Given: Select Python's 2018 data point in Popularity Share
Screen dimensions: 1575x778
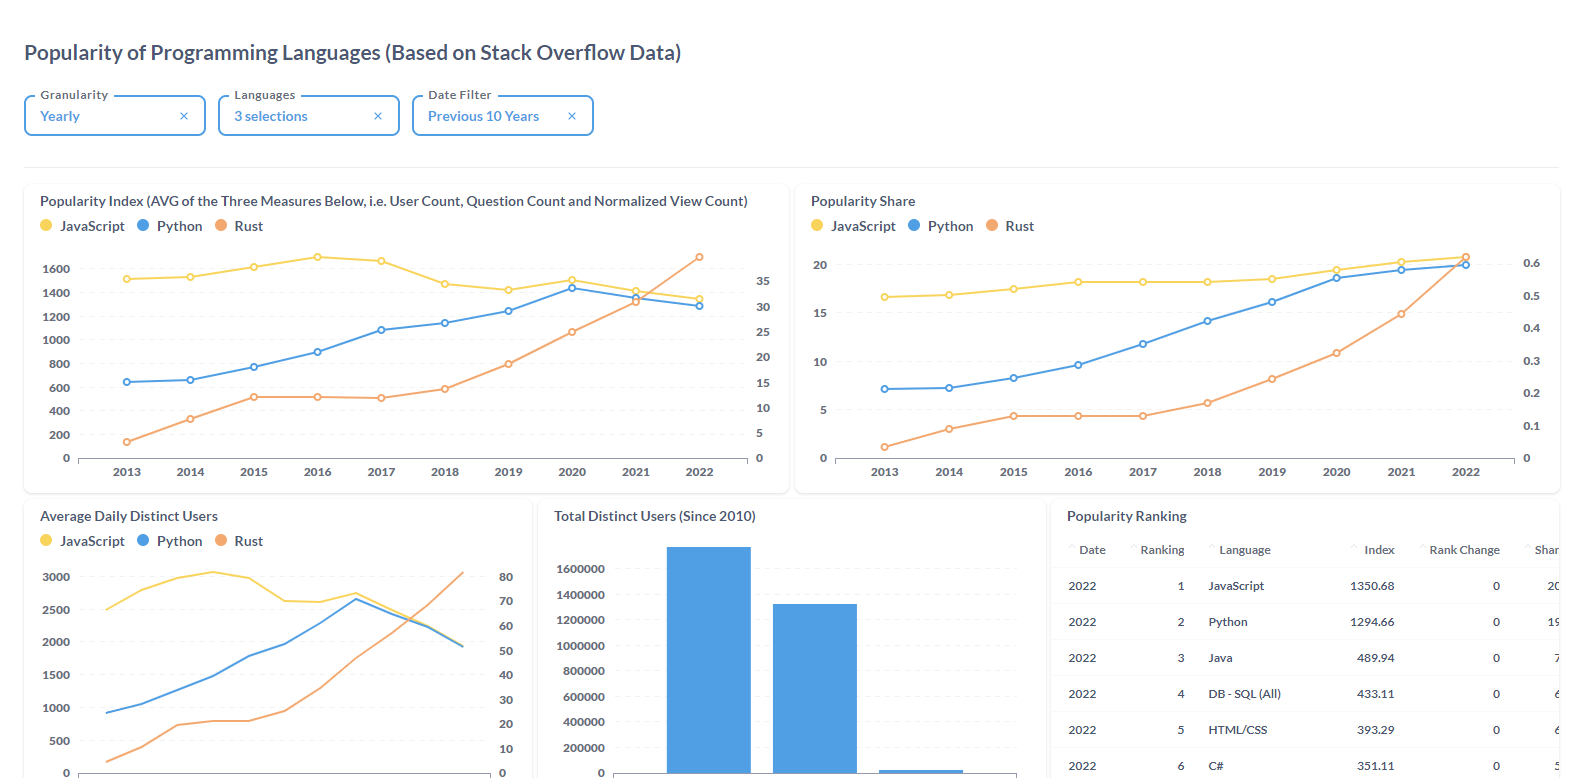Looking at the screenshot, I should (1207, 321).
